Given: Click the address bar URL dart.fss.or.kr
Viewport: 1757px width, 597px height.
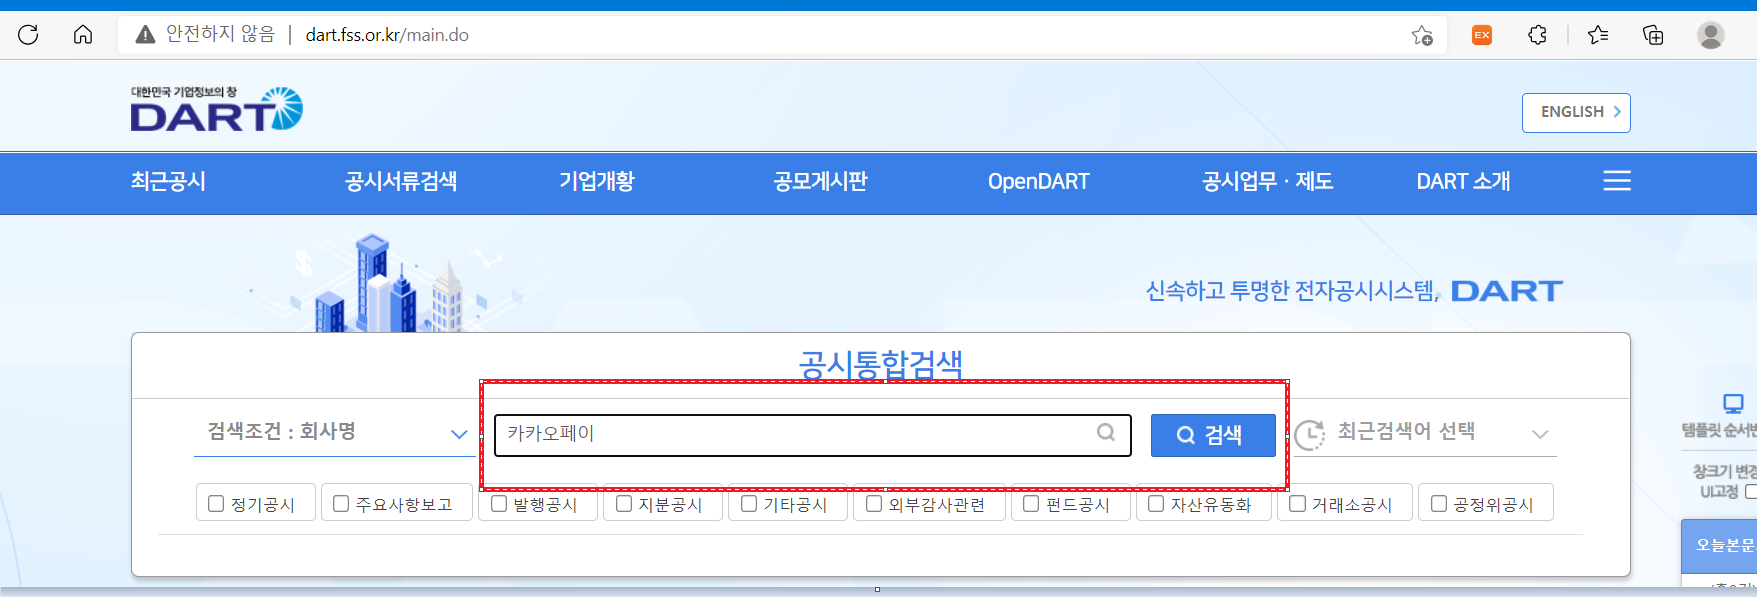Looking at the screenshot, I should tap(387, 35).
